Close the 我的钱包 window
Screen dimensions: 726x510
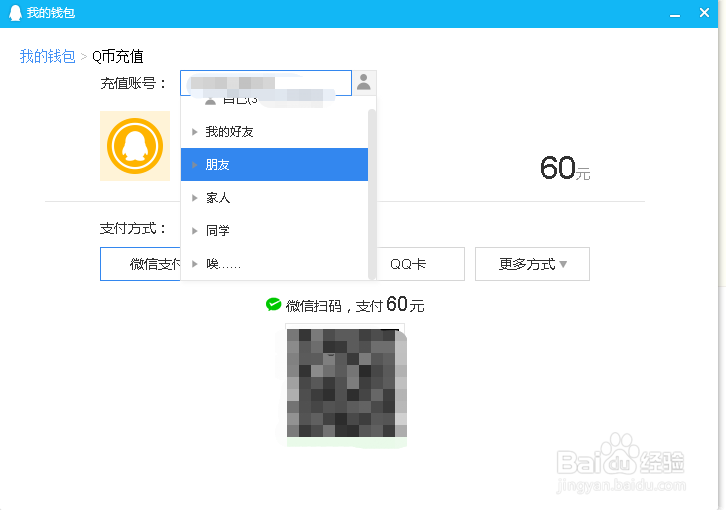point(704,13)
